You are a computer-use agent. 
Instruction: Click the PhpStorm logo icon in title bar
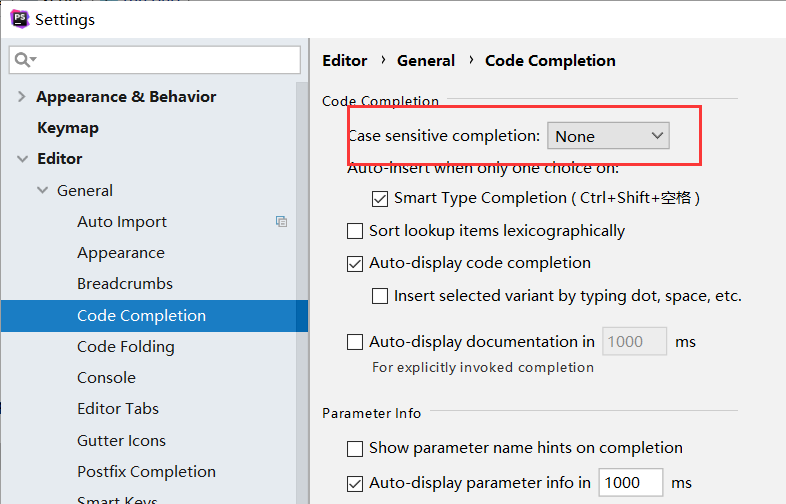[20, 19]
